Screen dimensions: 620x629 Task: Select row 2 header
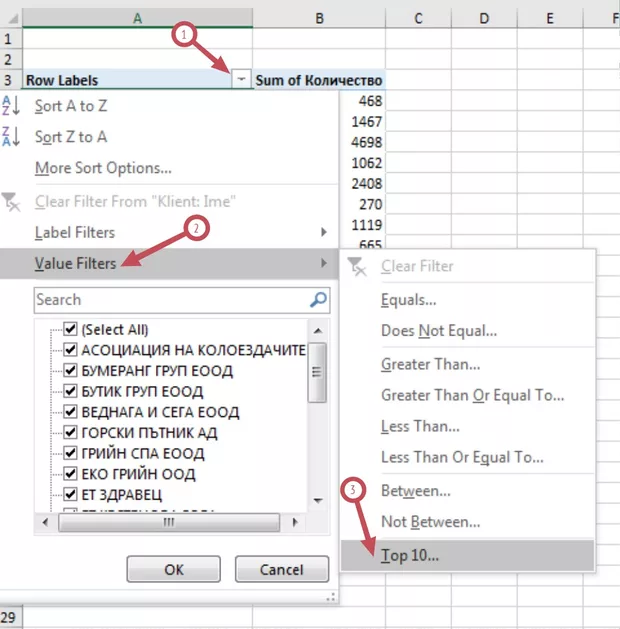pyautogui.click(x=11, y=59)
